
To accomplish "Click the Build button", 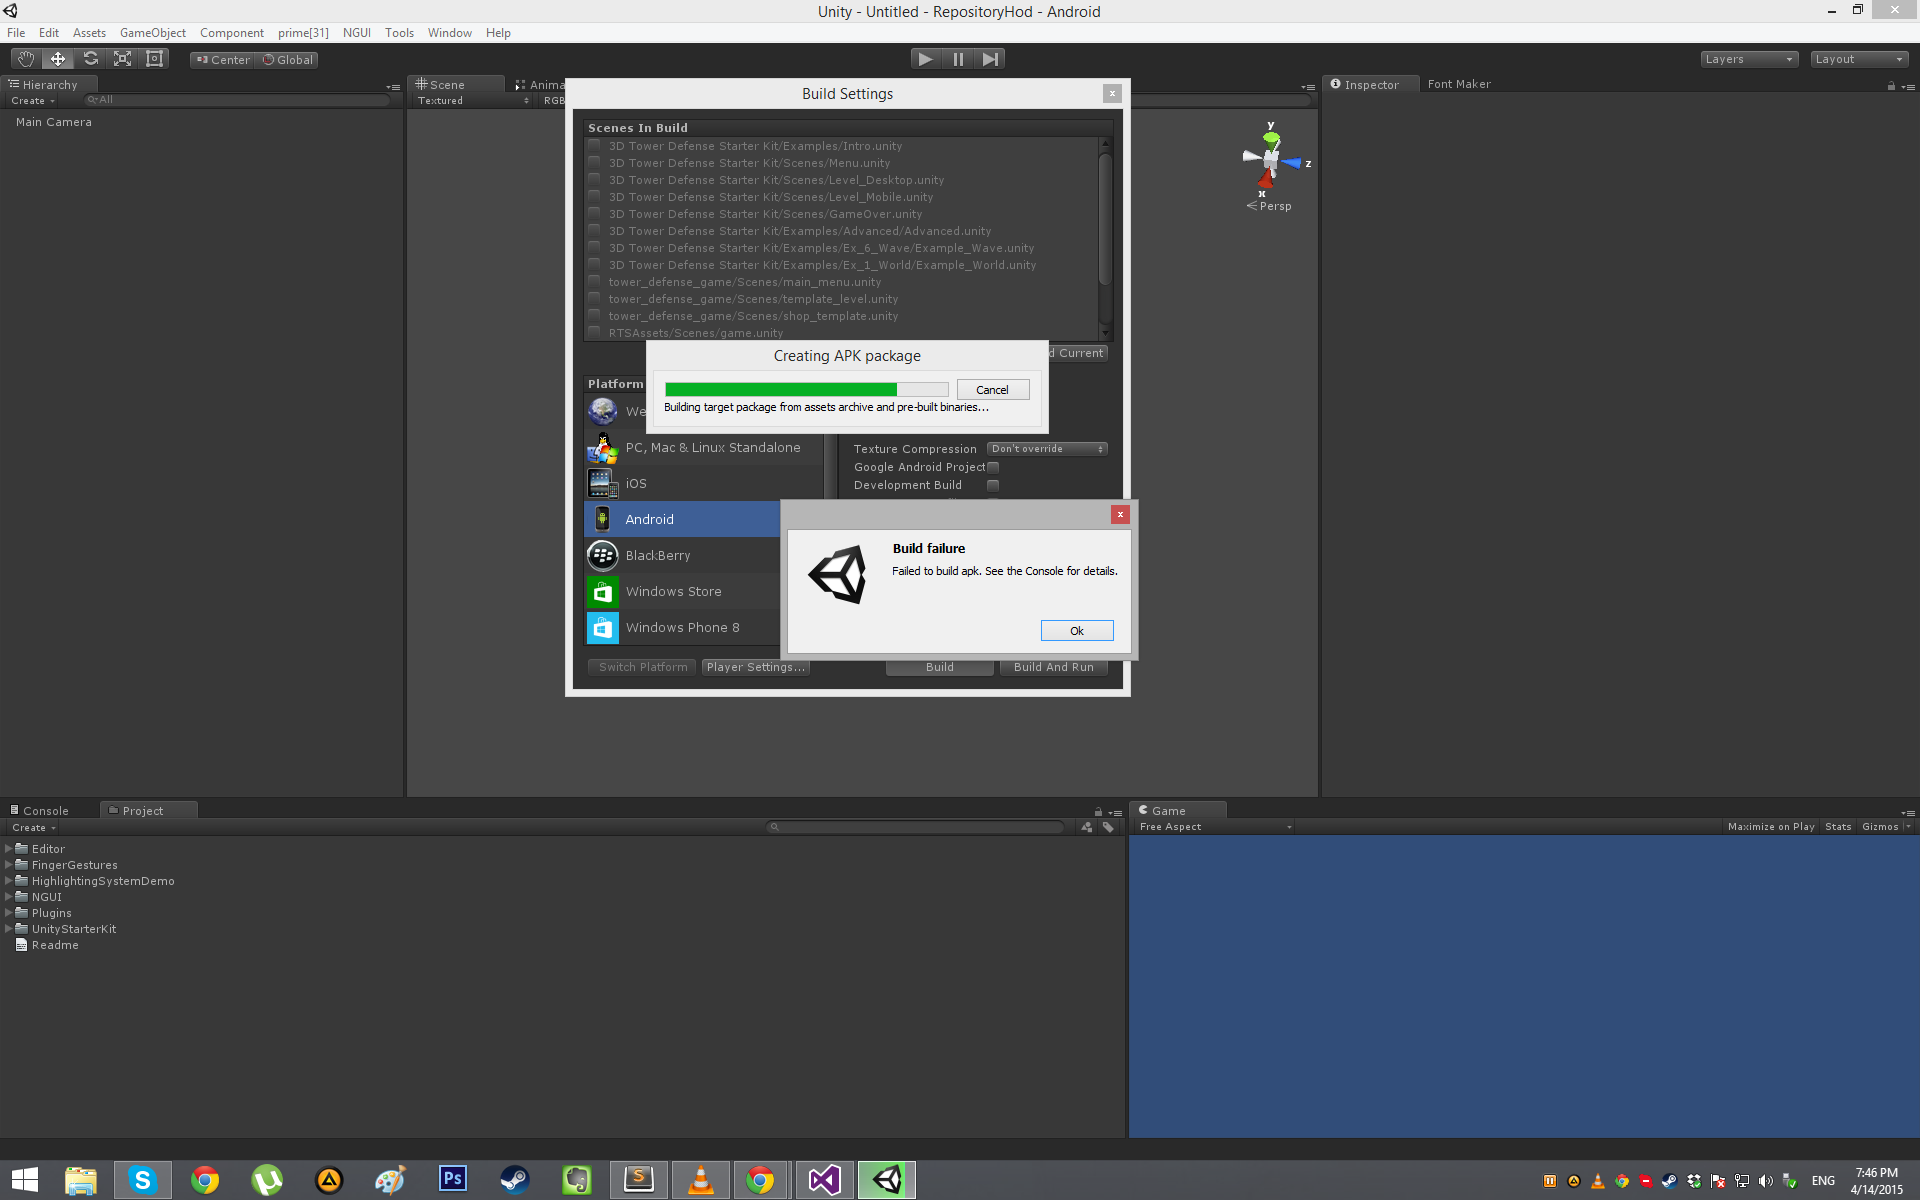I will (939, 667).
